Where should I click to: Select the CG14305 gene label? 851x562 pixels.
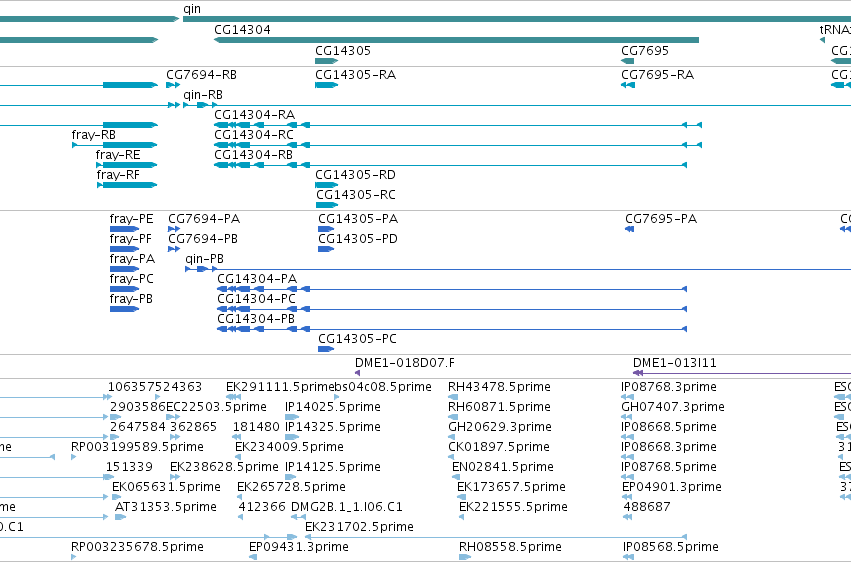pos(343,51)
